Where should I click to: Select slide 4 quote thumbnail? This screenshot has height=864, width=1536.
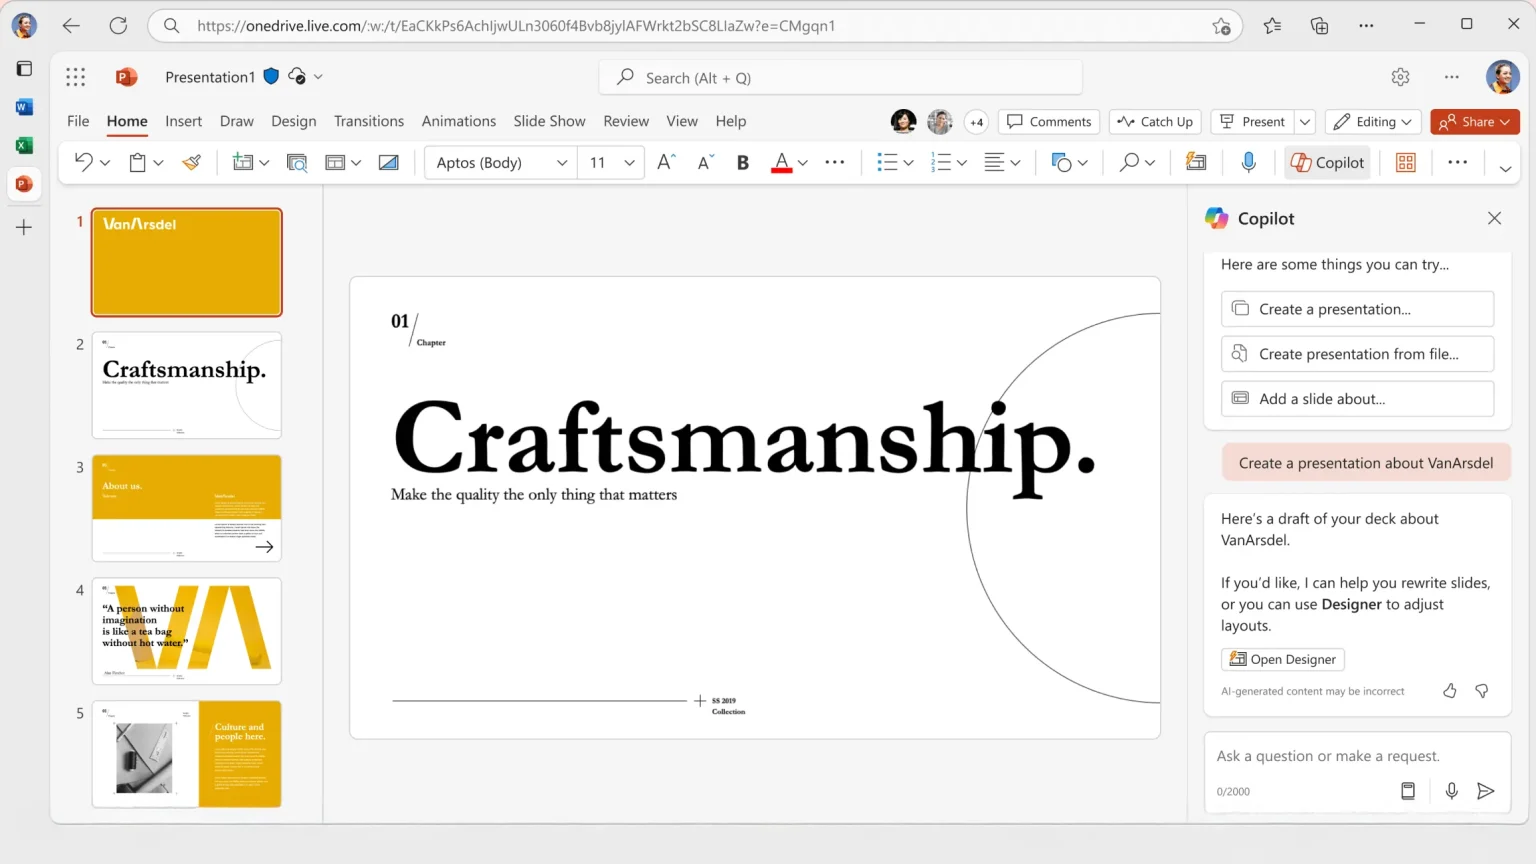(x=187, y=631)
